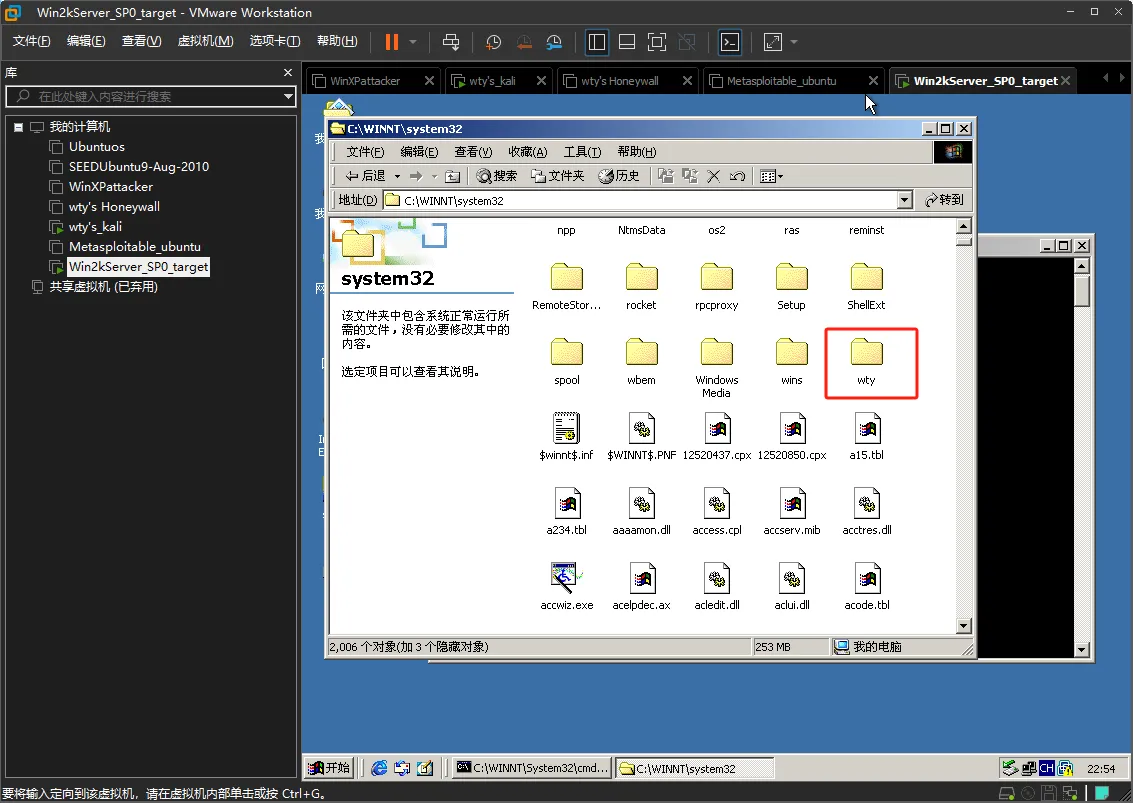
Task: Click the C:\WINNT\system32 address field
Action: click(639, 200)
